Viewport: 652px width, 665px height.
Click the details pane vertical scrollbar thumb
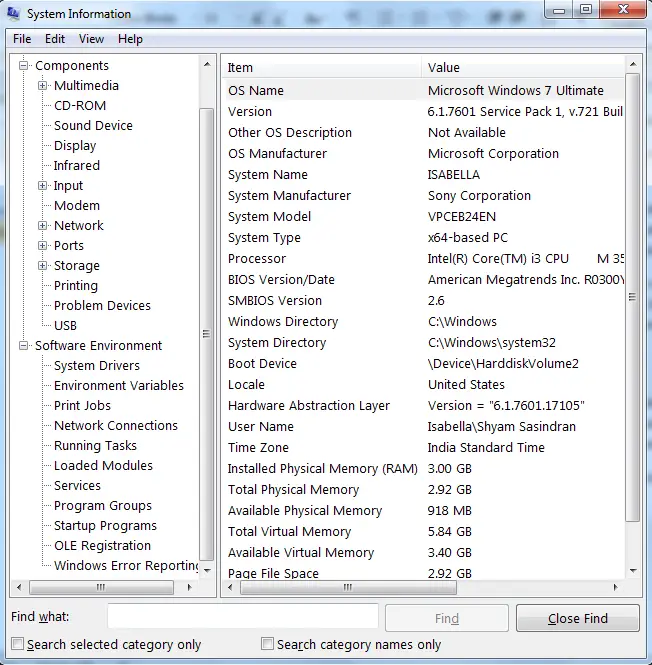coord(632,297)
